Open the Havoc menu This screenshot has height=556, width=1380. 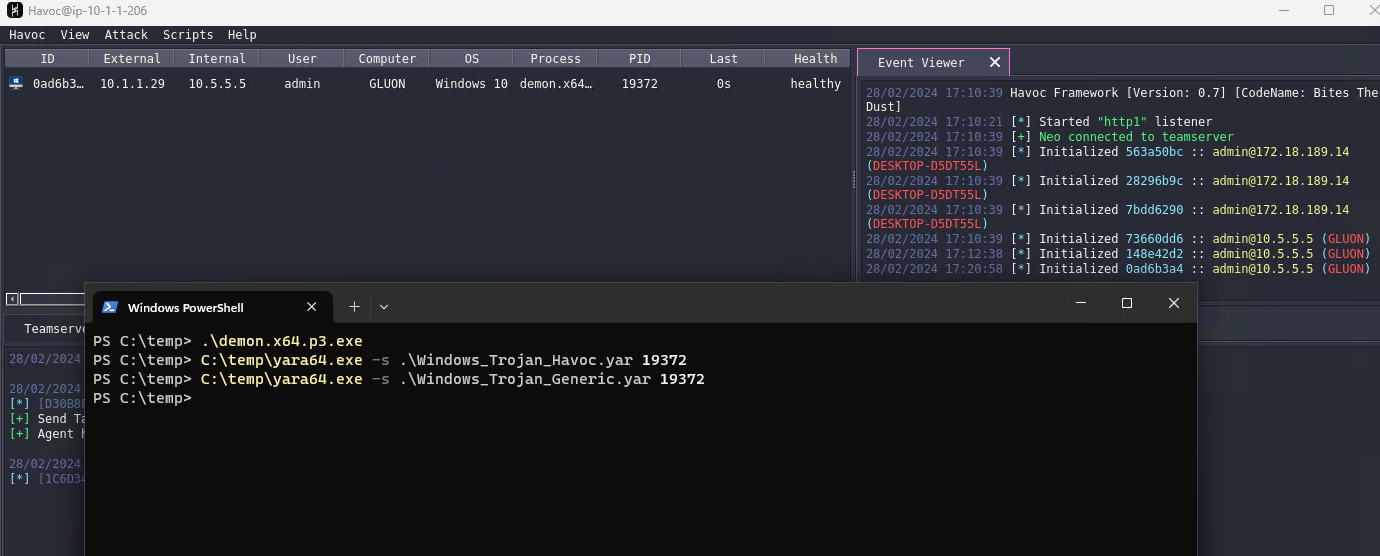click(27, 35)
